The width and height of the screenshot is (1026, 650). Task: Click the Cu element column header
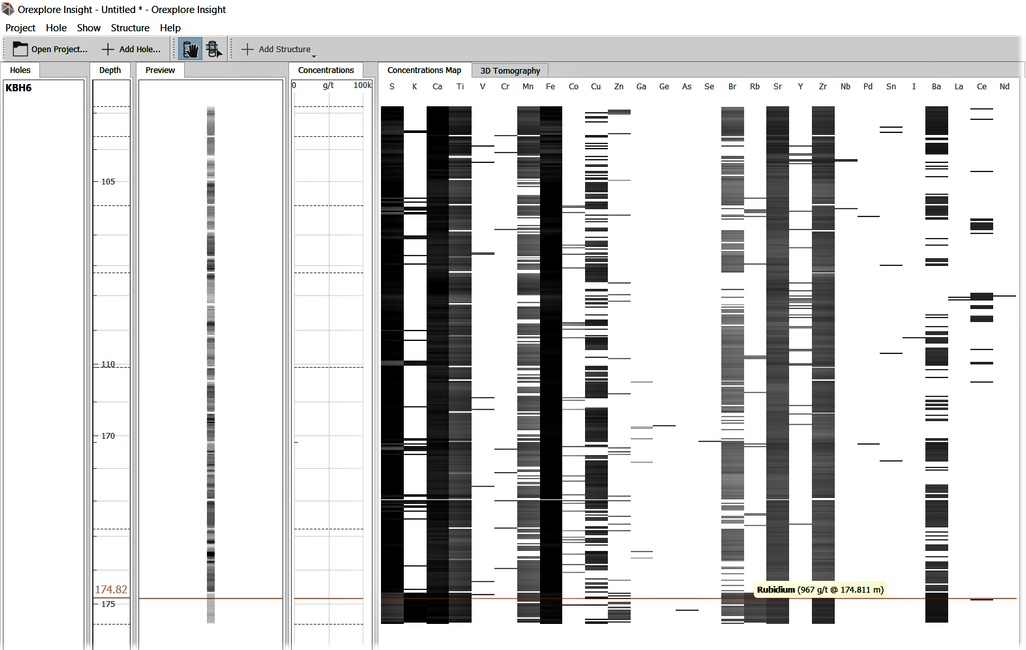[x=595, y=86]
